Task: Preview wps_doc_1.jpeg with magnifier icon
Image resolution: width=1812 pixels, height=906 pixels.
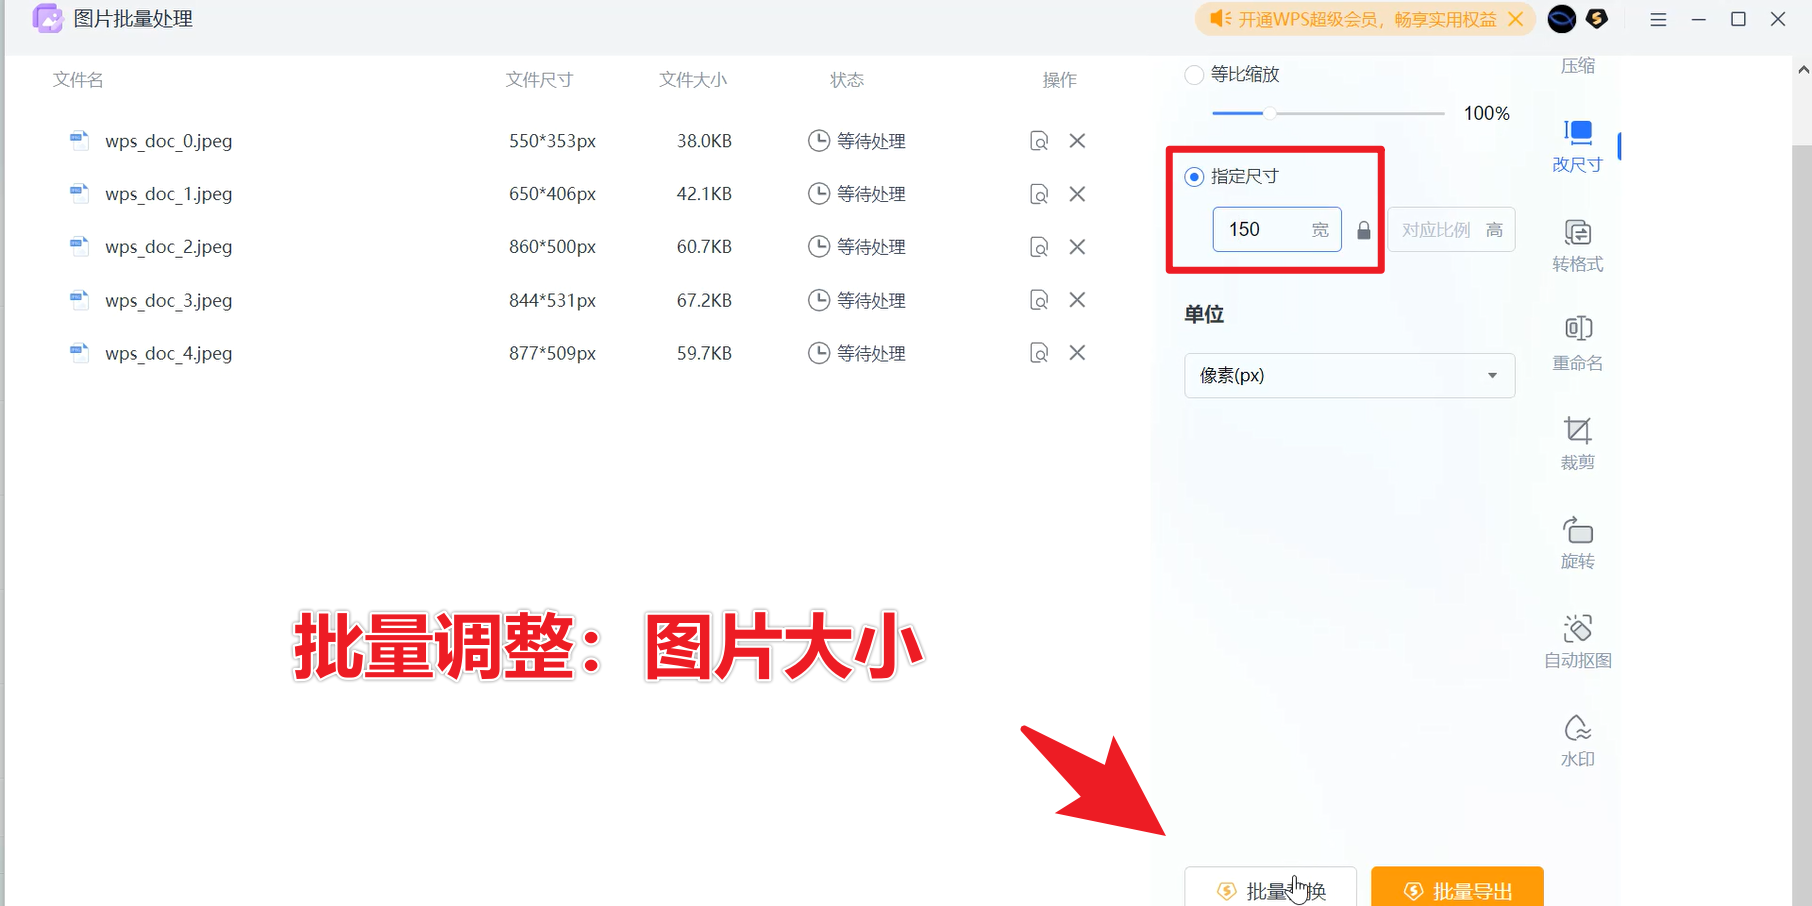Action: 1039,194
